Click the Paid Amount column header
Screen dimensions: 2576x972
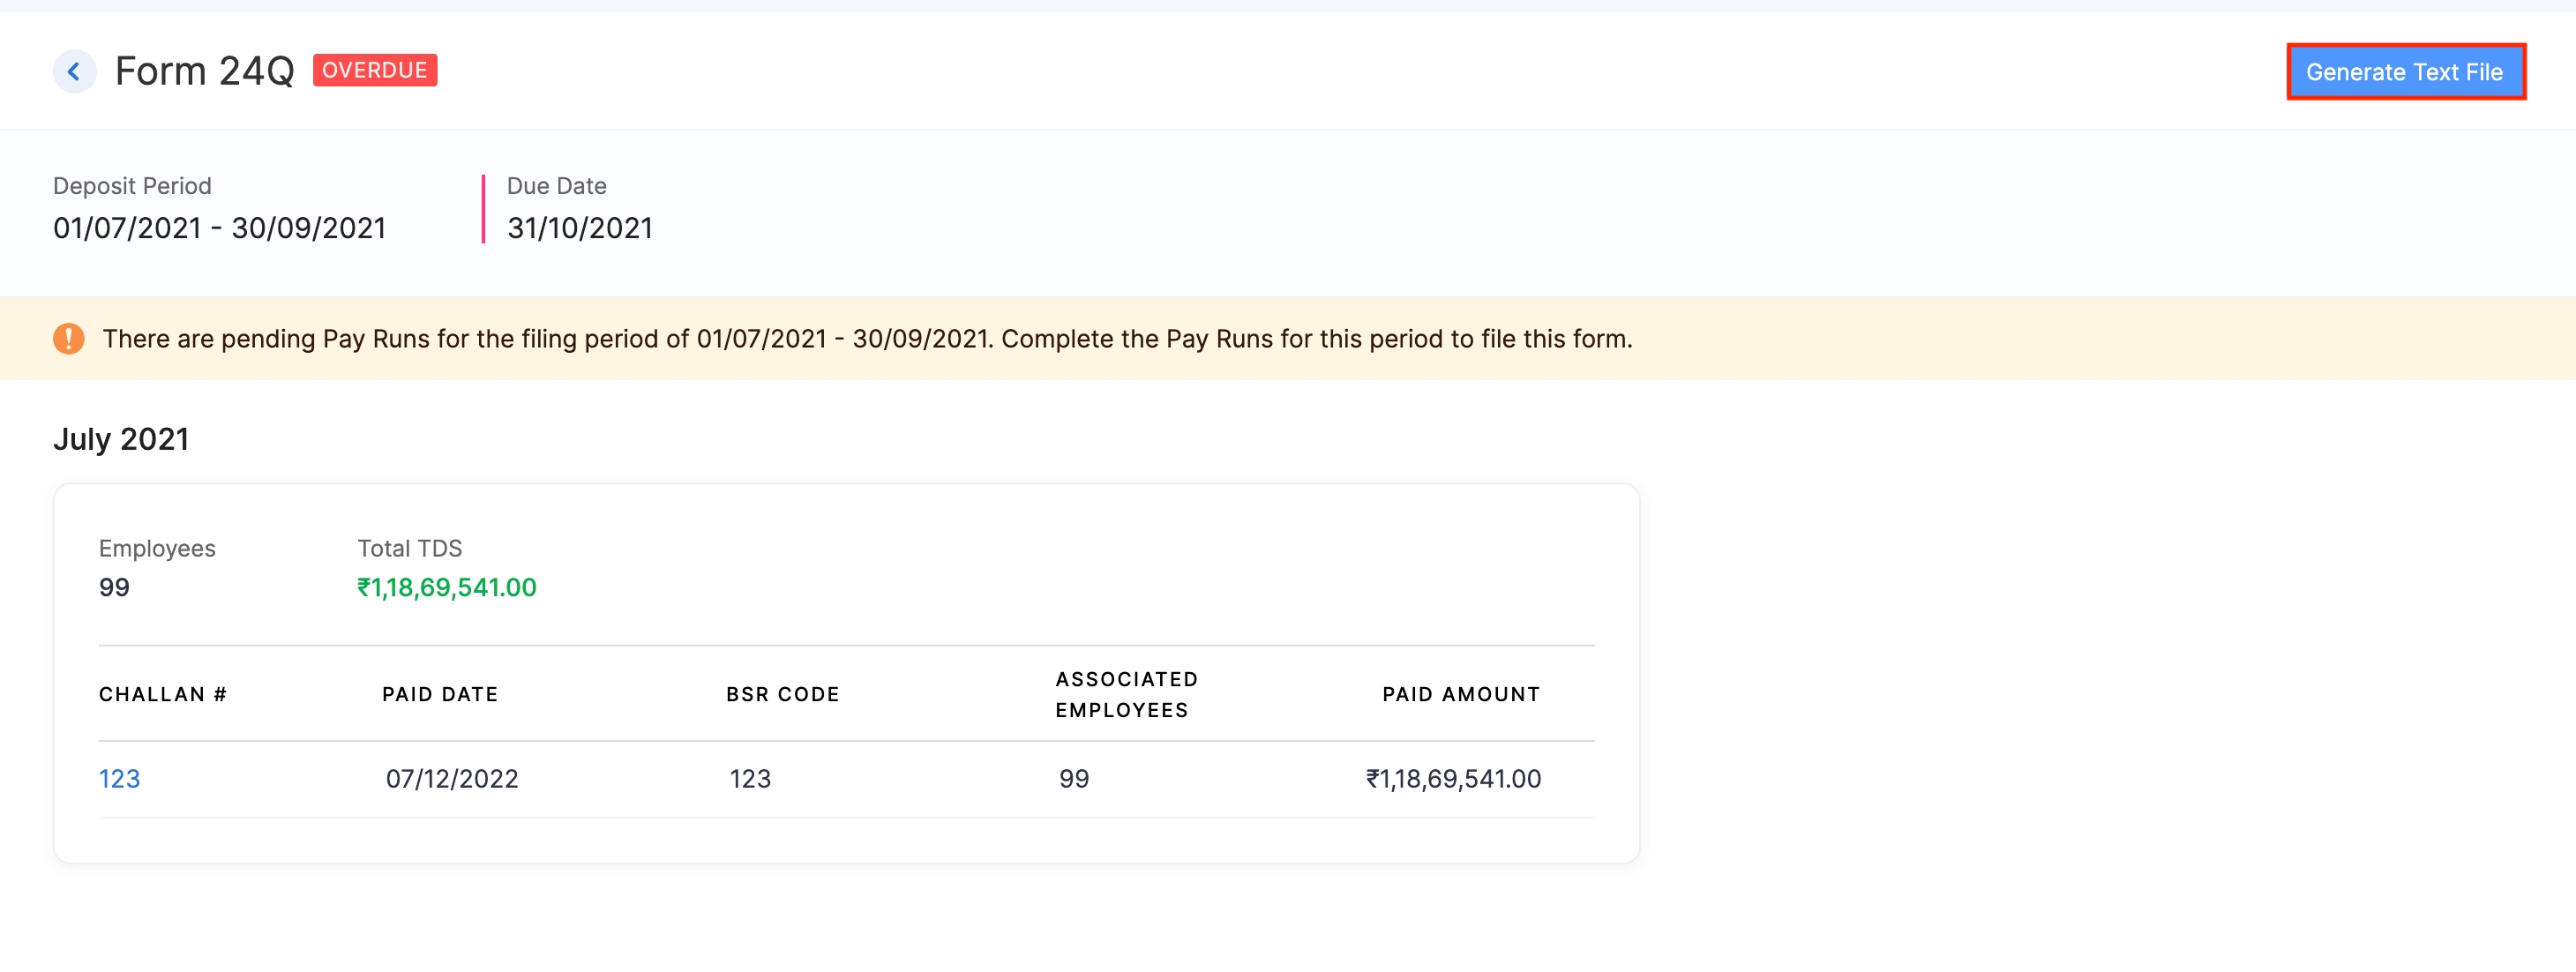coord(1460,694)
